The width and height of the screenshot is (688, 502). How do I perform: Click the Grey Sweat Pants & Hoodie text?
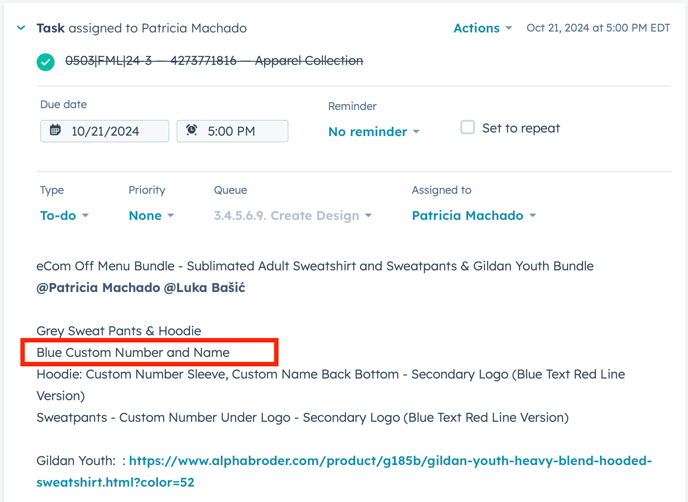coord(119,331)
